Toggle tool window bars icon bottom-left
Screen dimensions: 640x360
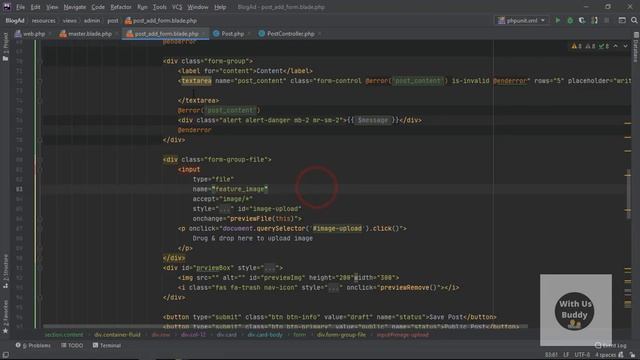coord(5,355)
